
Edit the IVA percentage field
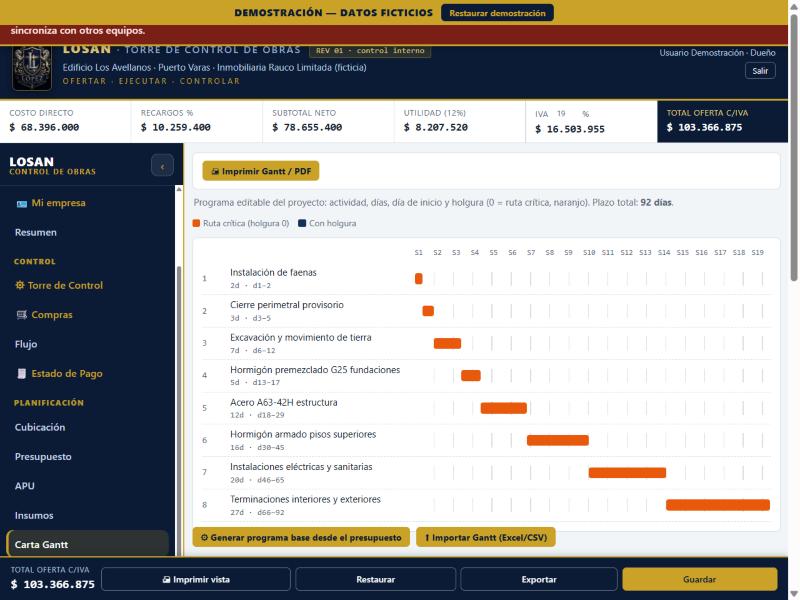point(565,114)
